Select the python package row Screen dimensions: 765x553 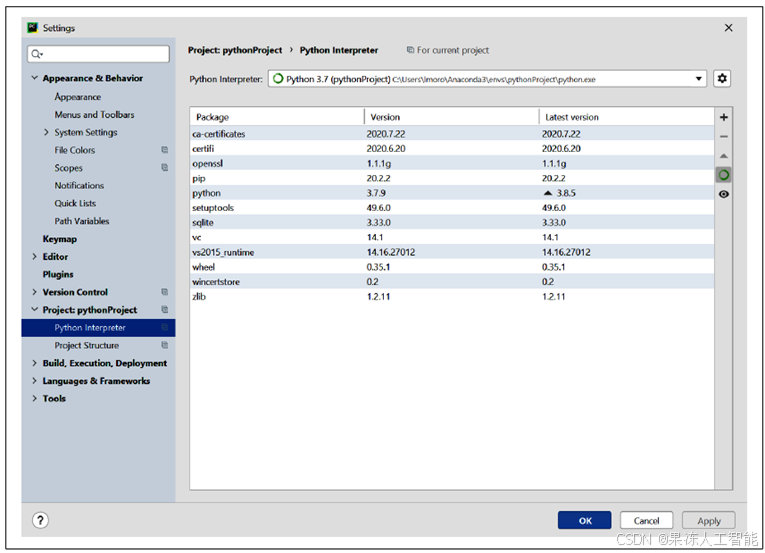click(x=452, y=193)
